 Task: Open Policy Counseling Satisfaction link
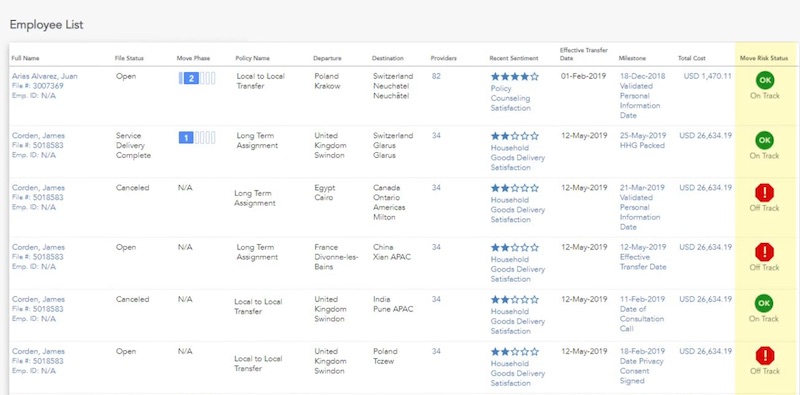(x=511, y=98)
